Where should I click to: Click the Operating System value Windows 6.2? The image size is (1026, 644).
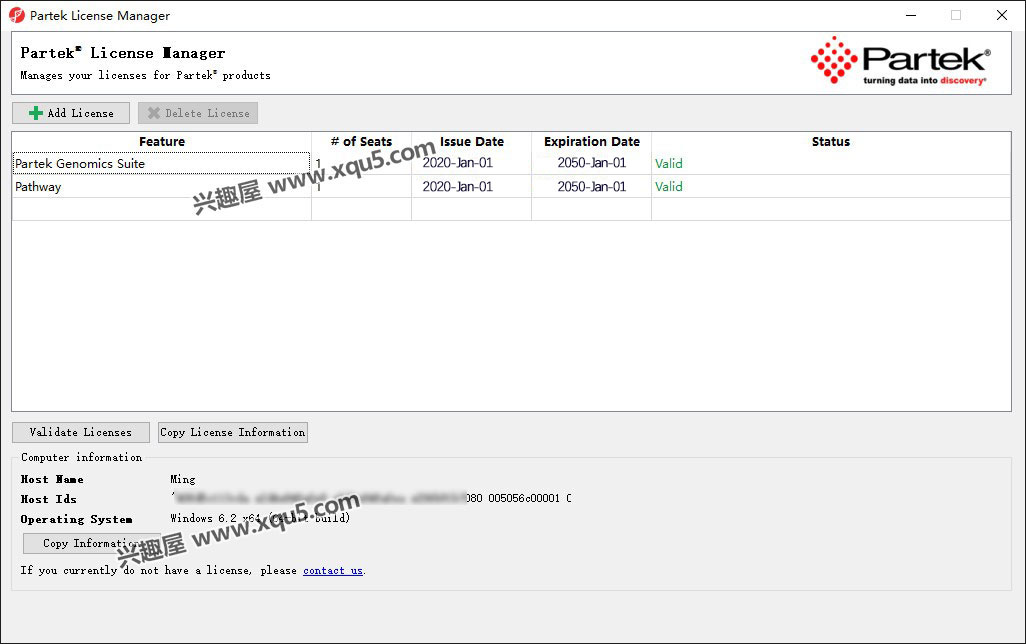click(260, 518)
